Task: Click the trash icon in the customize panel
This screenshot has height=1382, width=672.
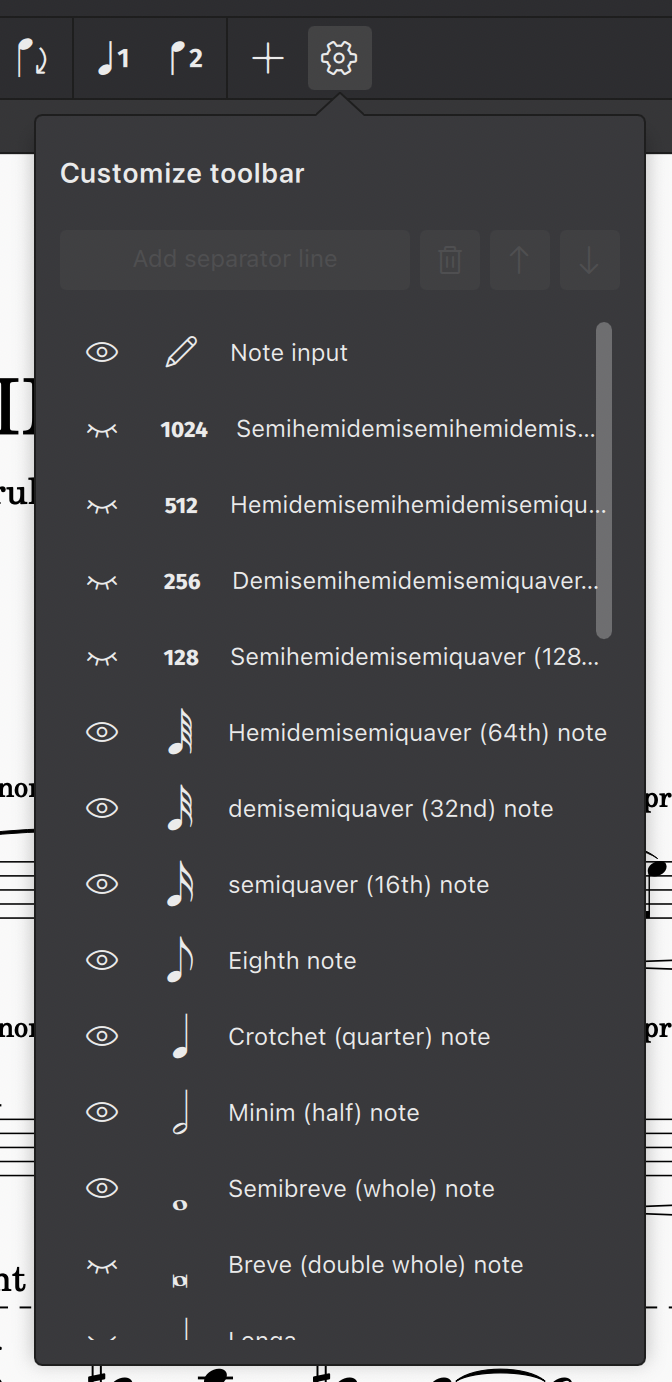Action: pos(449,260)
